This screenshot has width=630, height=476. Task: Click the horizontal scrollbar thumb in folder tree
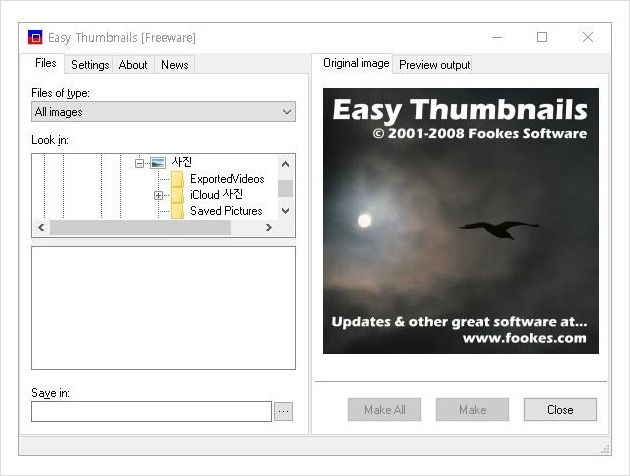point(140,227)
